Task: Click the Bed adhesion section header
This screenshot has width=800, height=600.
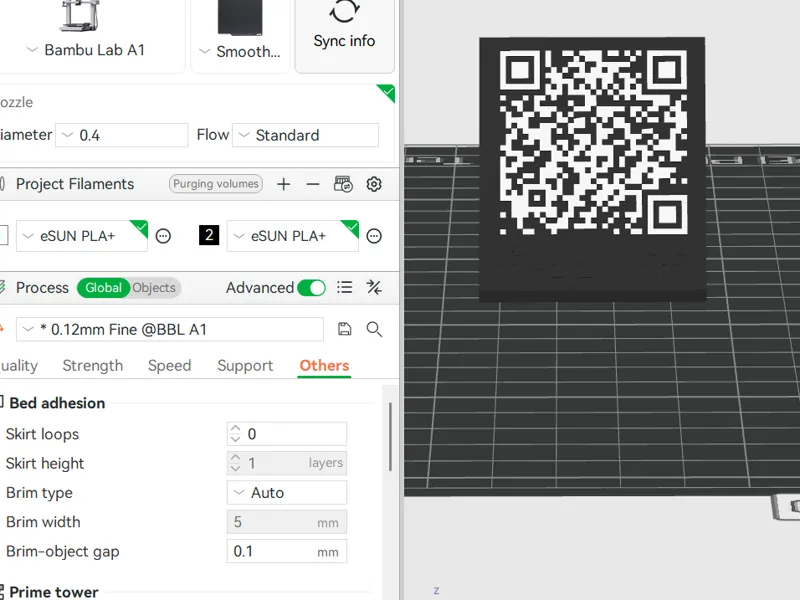Action: (57, 403)
